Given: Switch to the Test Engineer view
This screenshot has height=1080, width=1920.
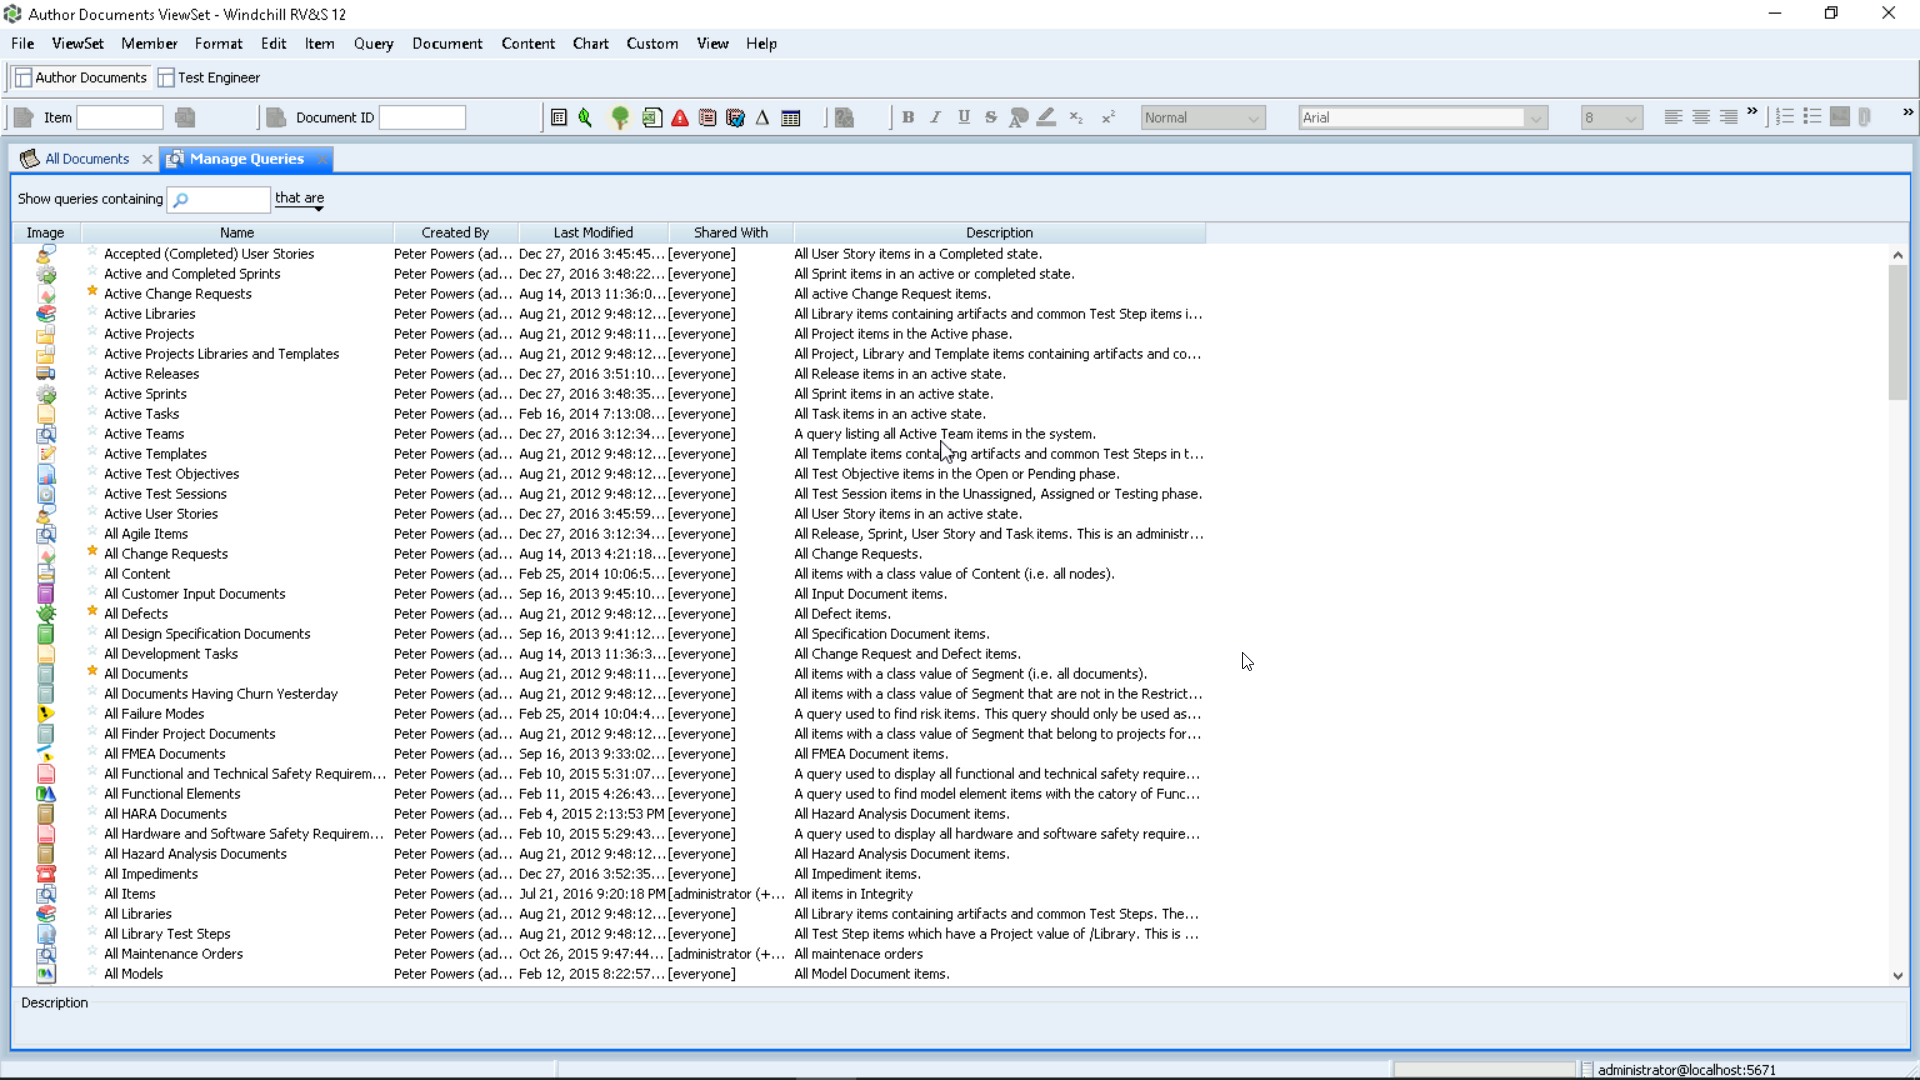Looking at the screenshot, I should pos(209,78).
